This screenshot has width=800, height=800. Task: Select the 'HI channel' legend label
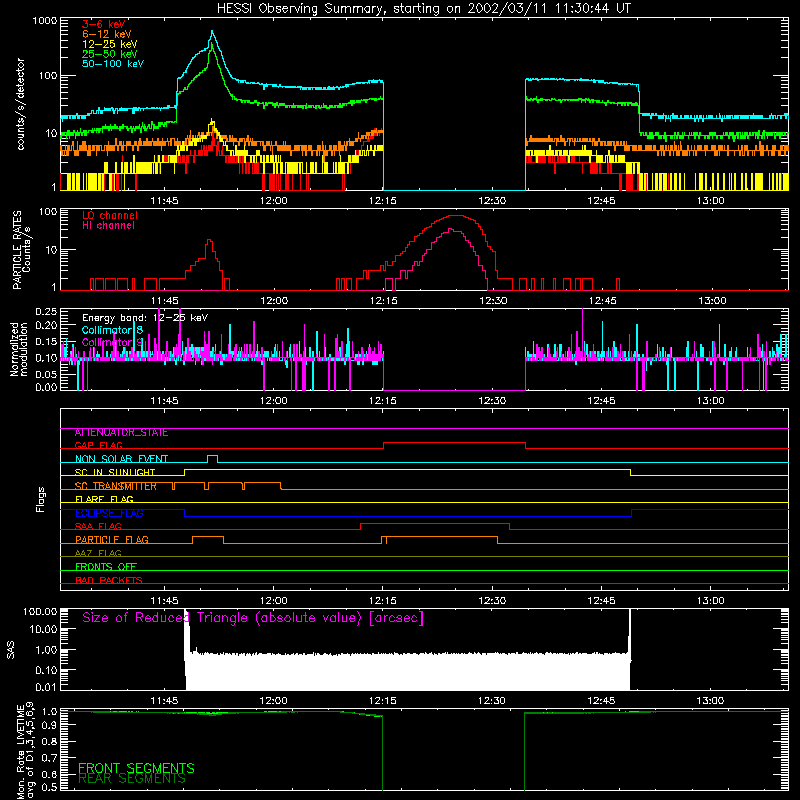[x=109, y=226]
